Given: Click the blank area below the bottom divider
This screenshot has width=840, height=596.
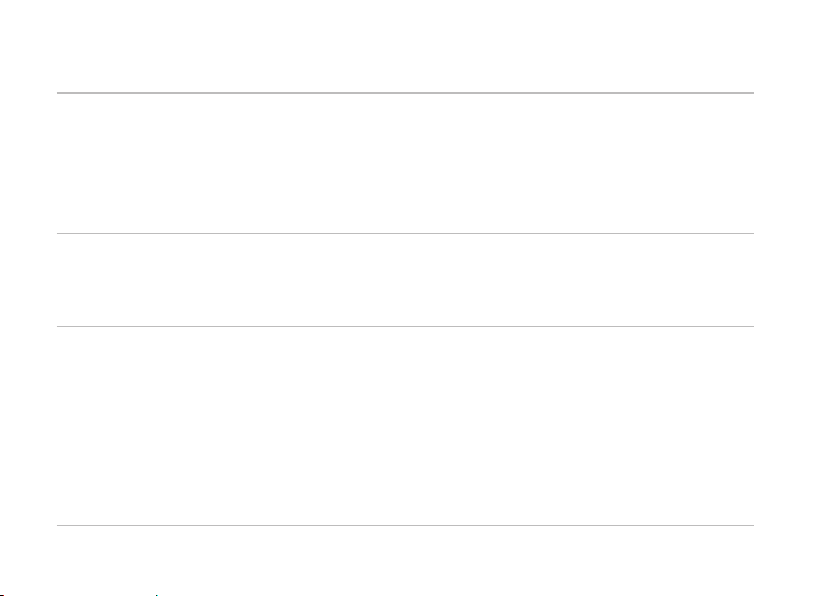Looking at the screenshot, I should pyautogui.click(x=406, y=560).
